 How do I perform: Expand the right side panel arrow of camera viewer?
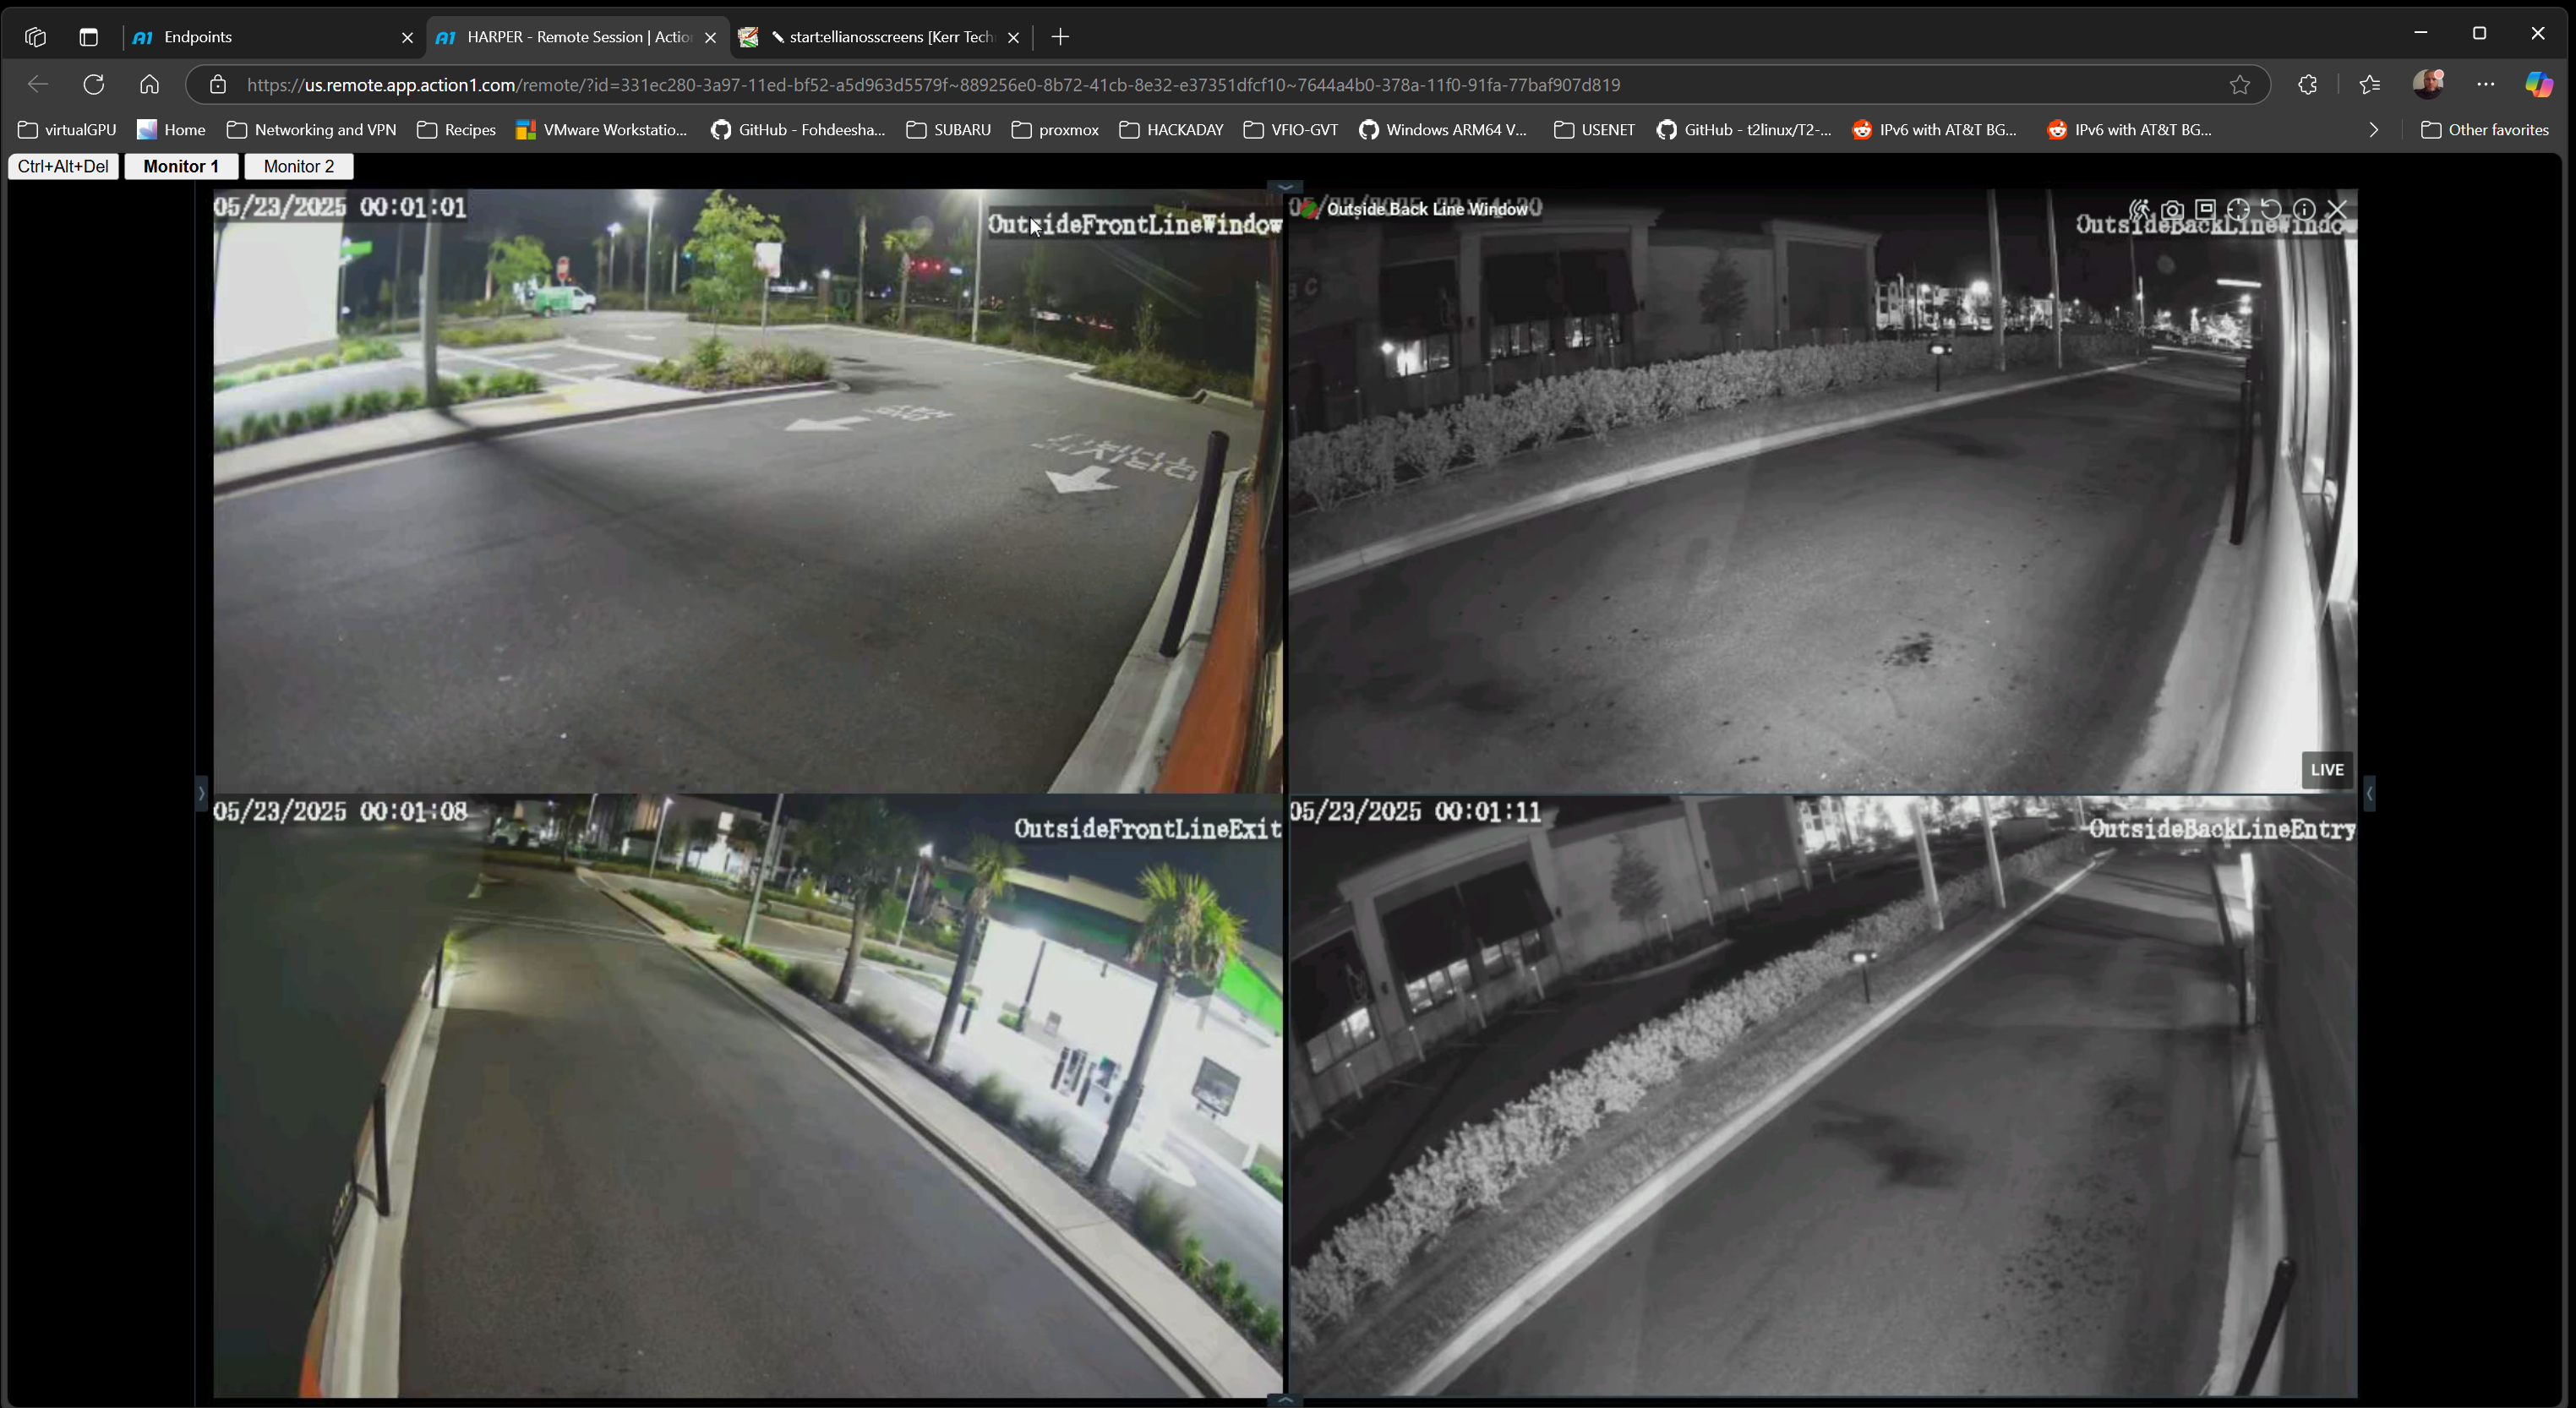(x=2369, y=793)
